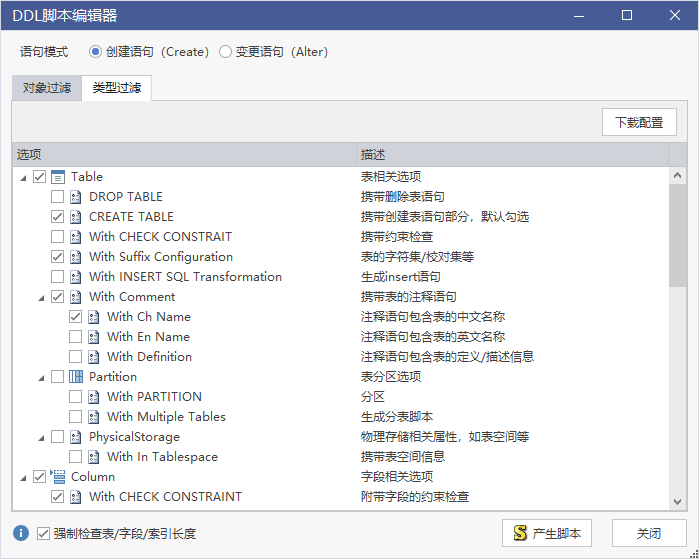
Task: Click the scrollbar down arrow
Action: (678, 501)
